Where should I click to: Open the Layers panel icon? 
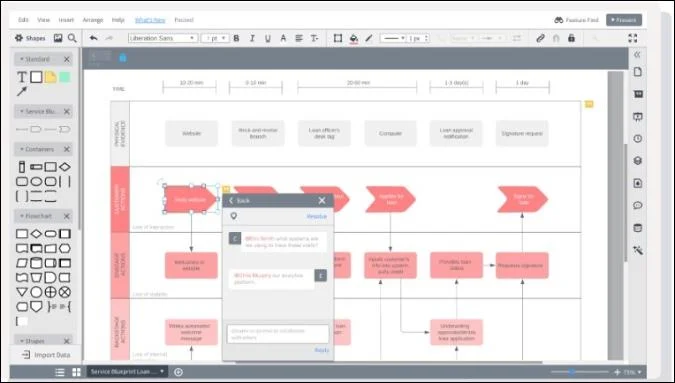tap(638, 161)
